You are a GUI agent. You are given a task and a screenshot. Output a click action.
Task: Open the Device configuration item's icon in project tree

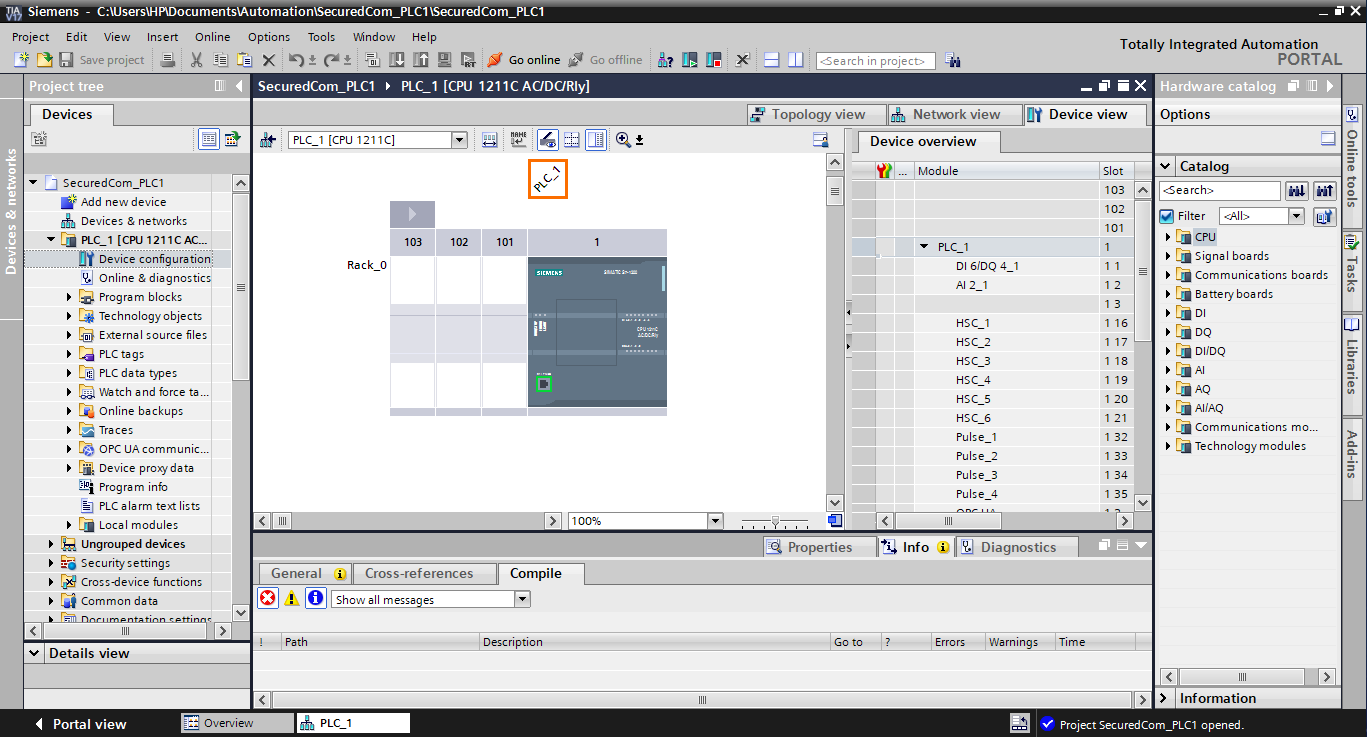point(89,258)
